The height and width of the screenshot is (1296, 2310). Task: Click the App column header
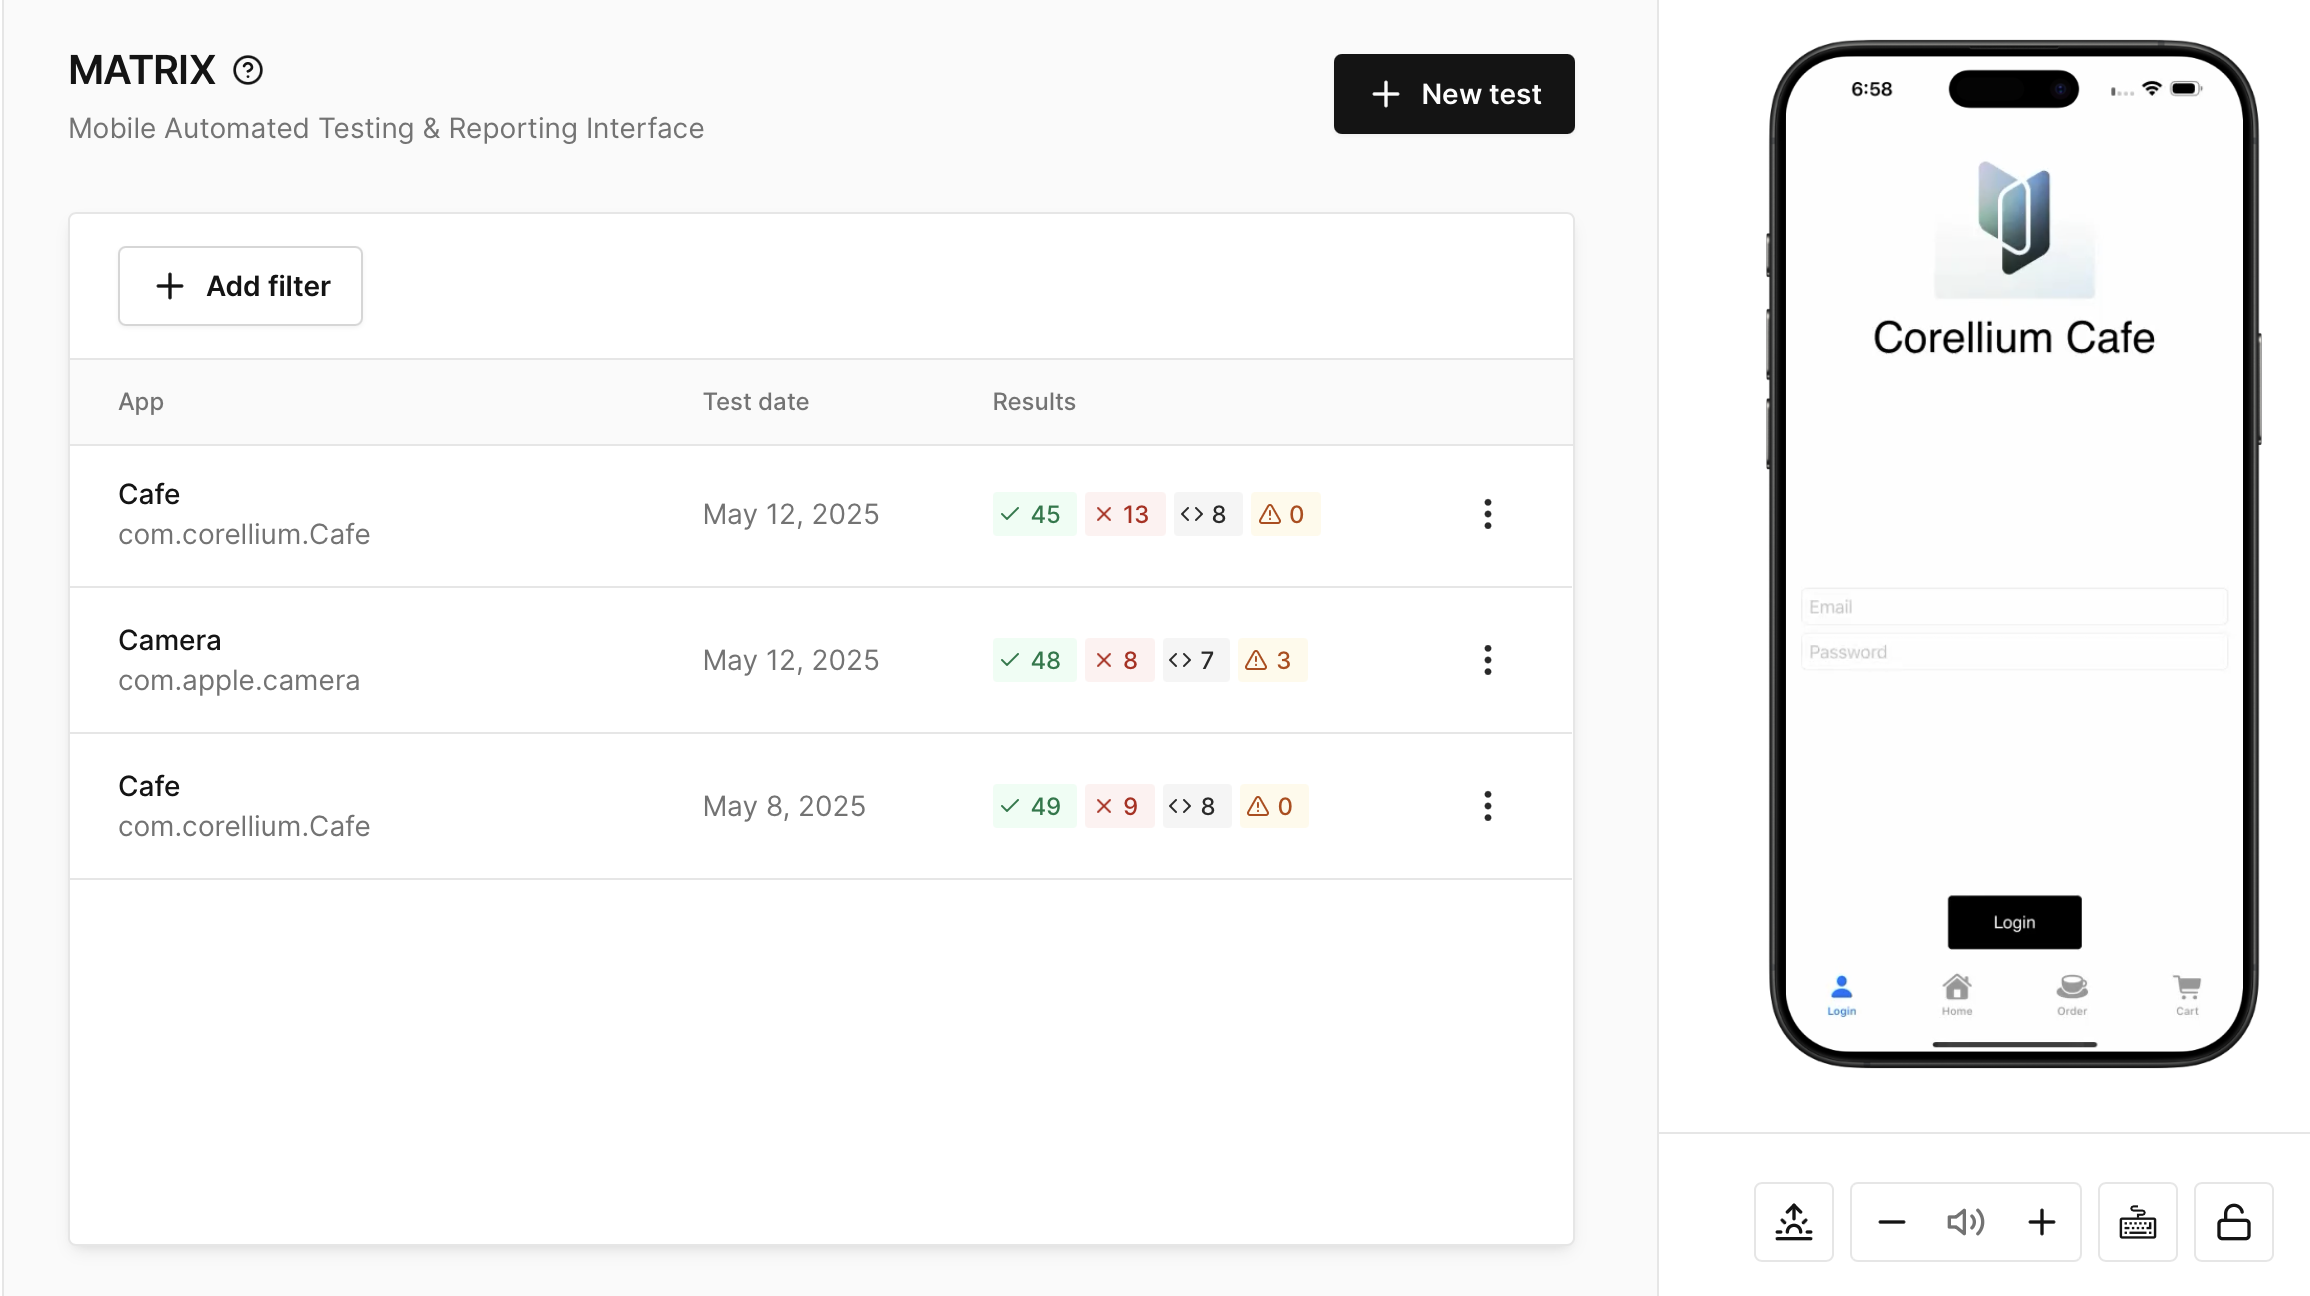[x=141, y=402]
